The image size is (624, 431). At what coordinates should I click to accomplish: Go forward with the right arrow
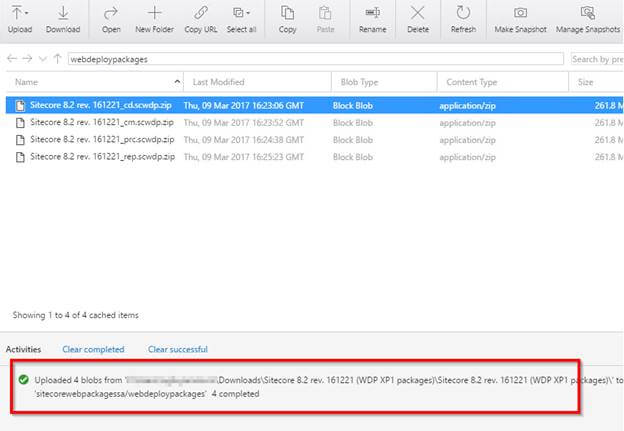point(27,59)
